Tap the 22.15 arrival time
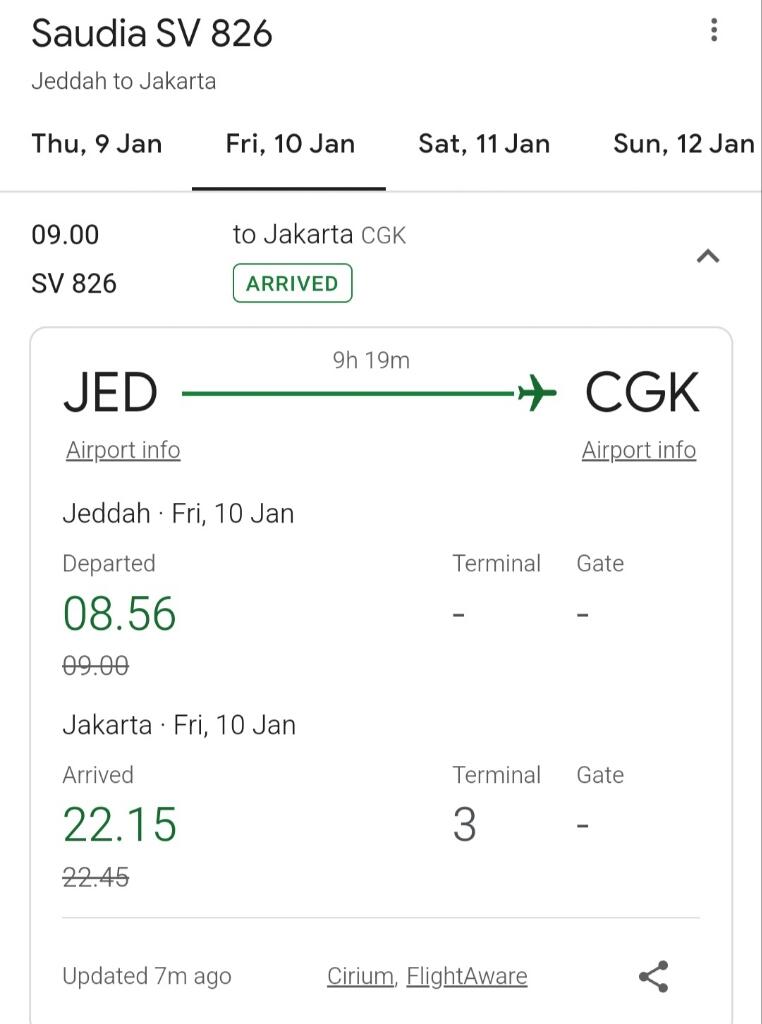762x1024 pixels. tap(119, 825)
